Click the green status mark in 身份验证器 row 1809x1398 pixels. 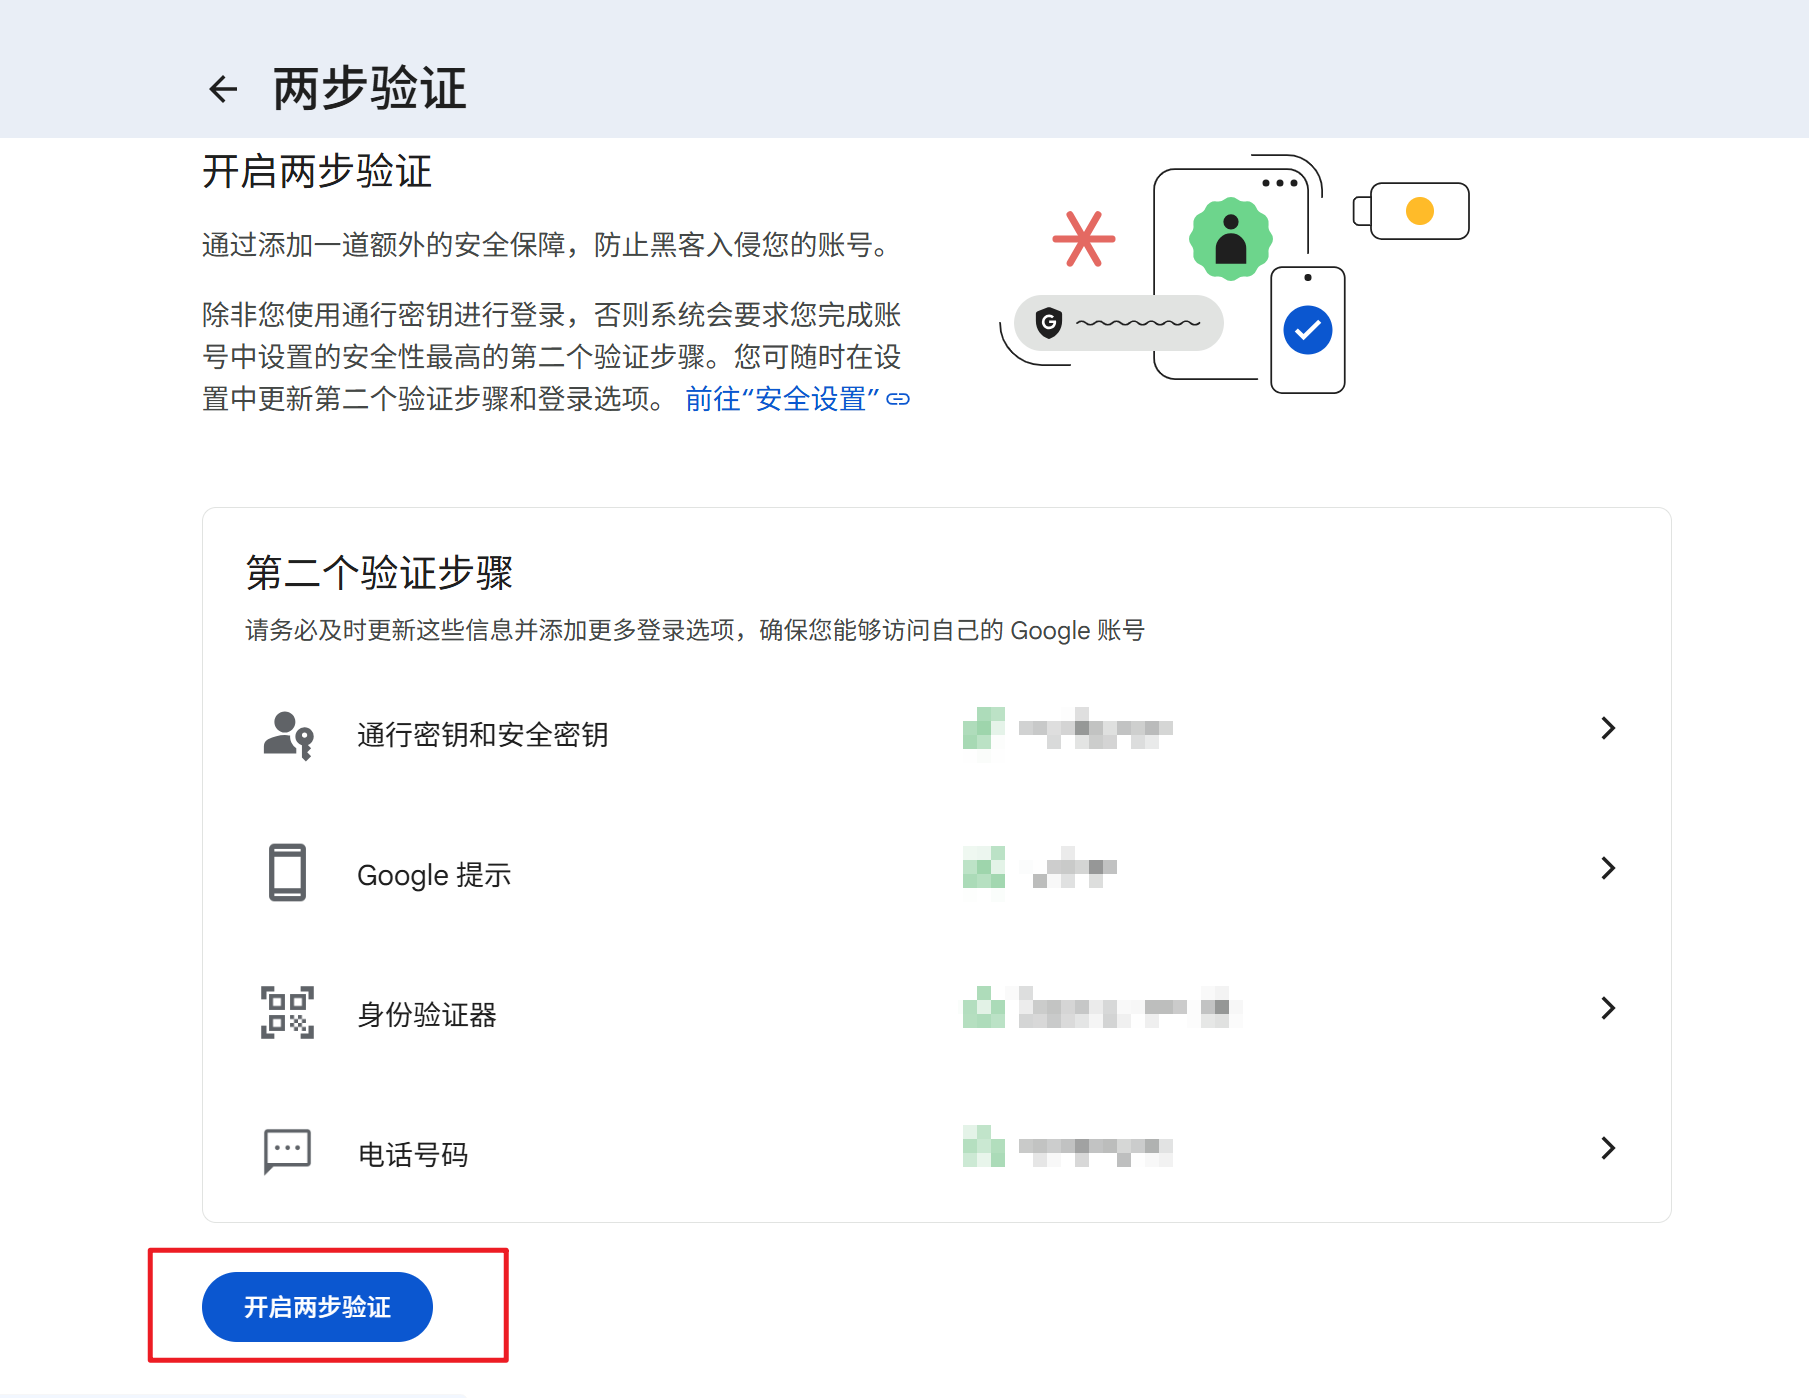pyautogui.click(x=984, y=1008)
